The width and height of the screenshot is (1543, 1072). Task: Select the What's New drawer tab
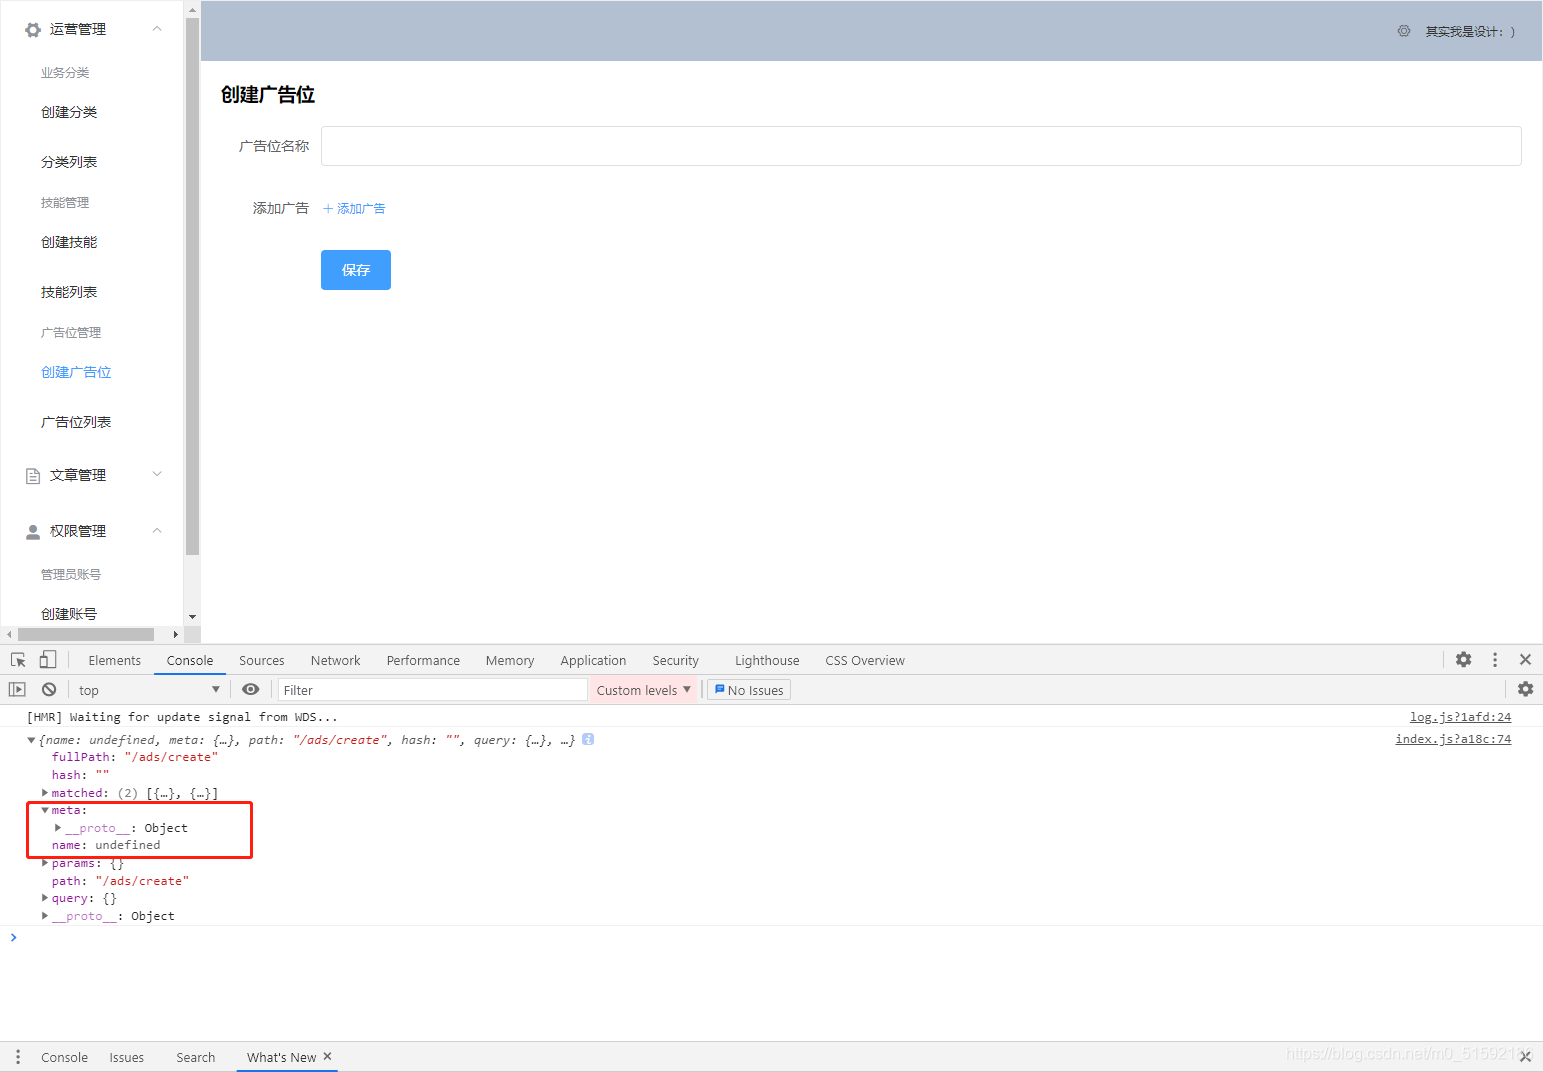(x=281, y=1058)
